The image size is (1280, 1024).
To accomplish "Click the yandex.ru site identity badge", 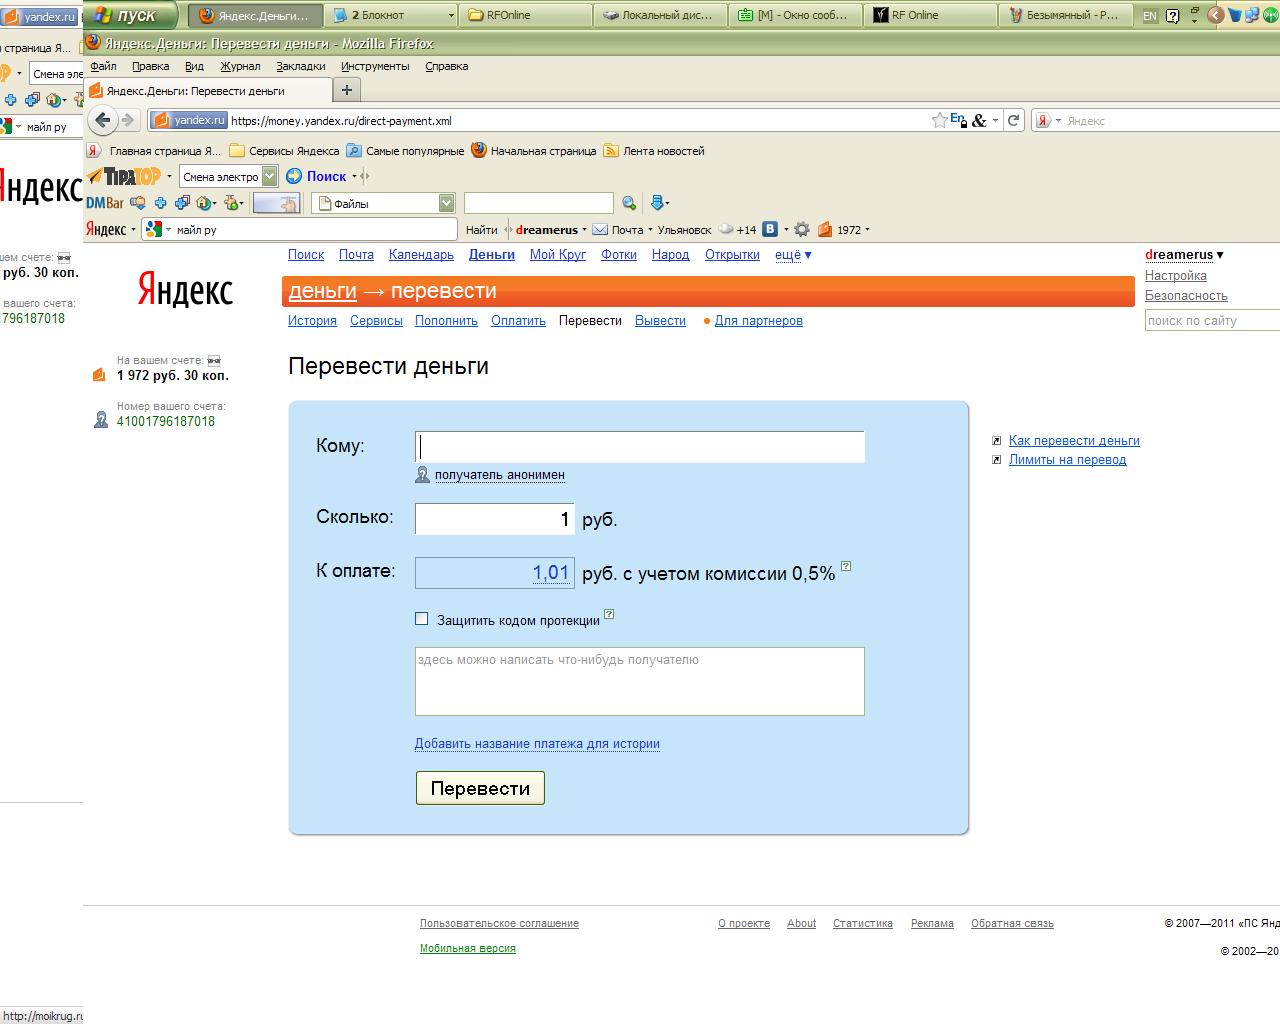I will click(x=189, y=120).
